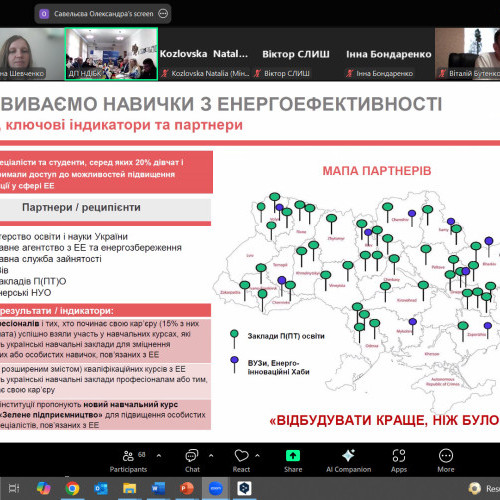Viewport: 500px width, 500px height.
Task: Open Outlook from the taskbar
Action: tap(101, 488)
